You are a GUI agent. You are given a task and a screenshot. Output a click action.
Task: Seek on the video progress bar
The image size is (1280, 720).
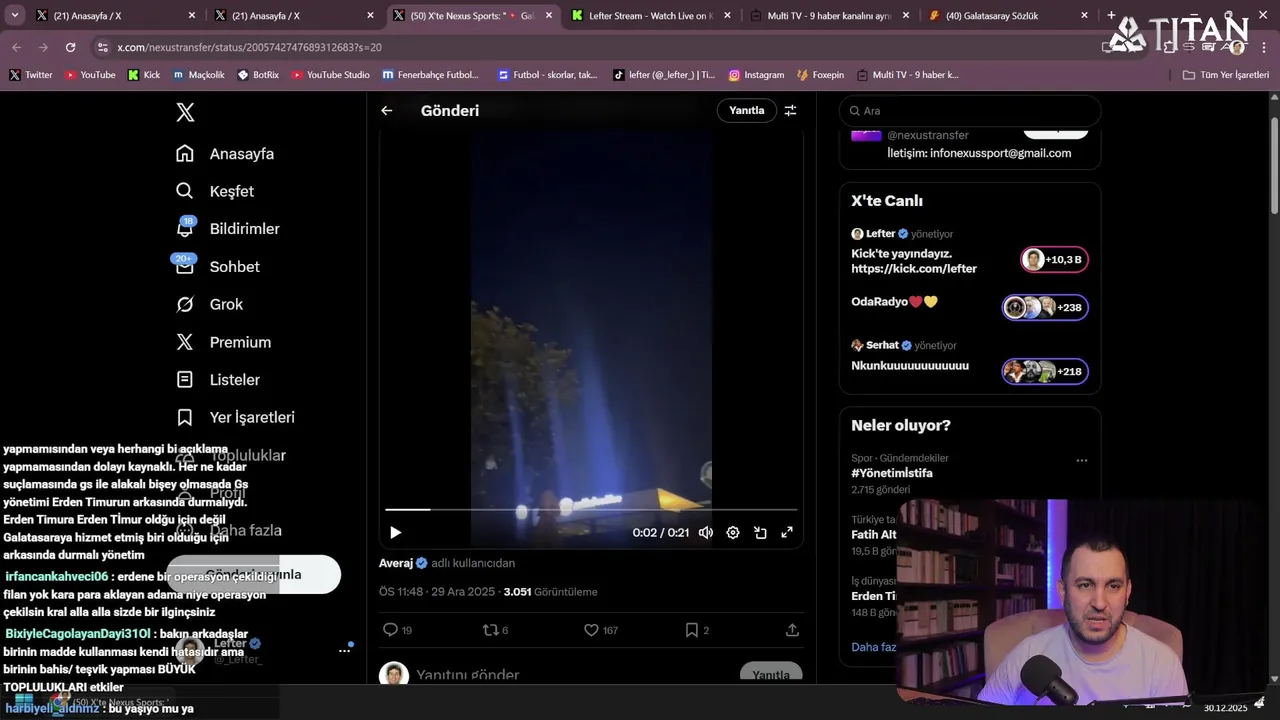[591, 510]
